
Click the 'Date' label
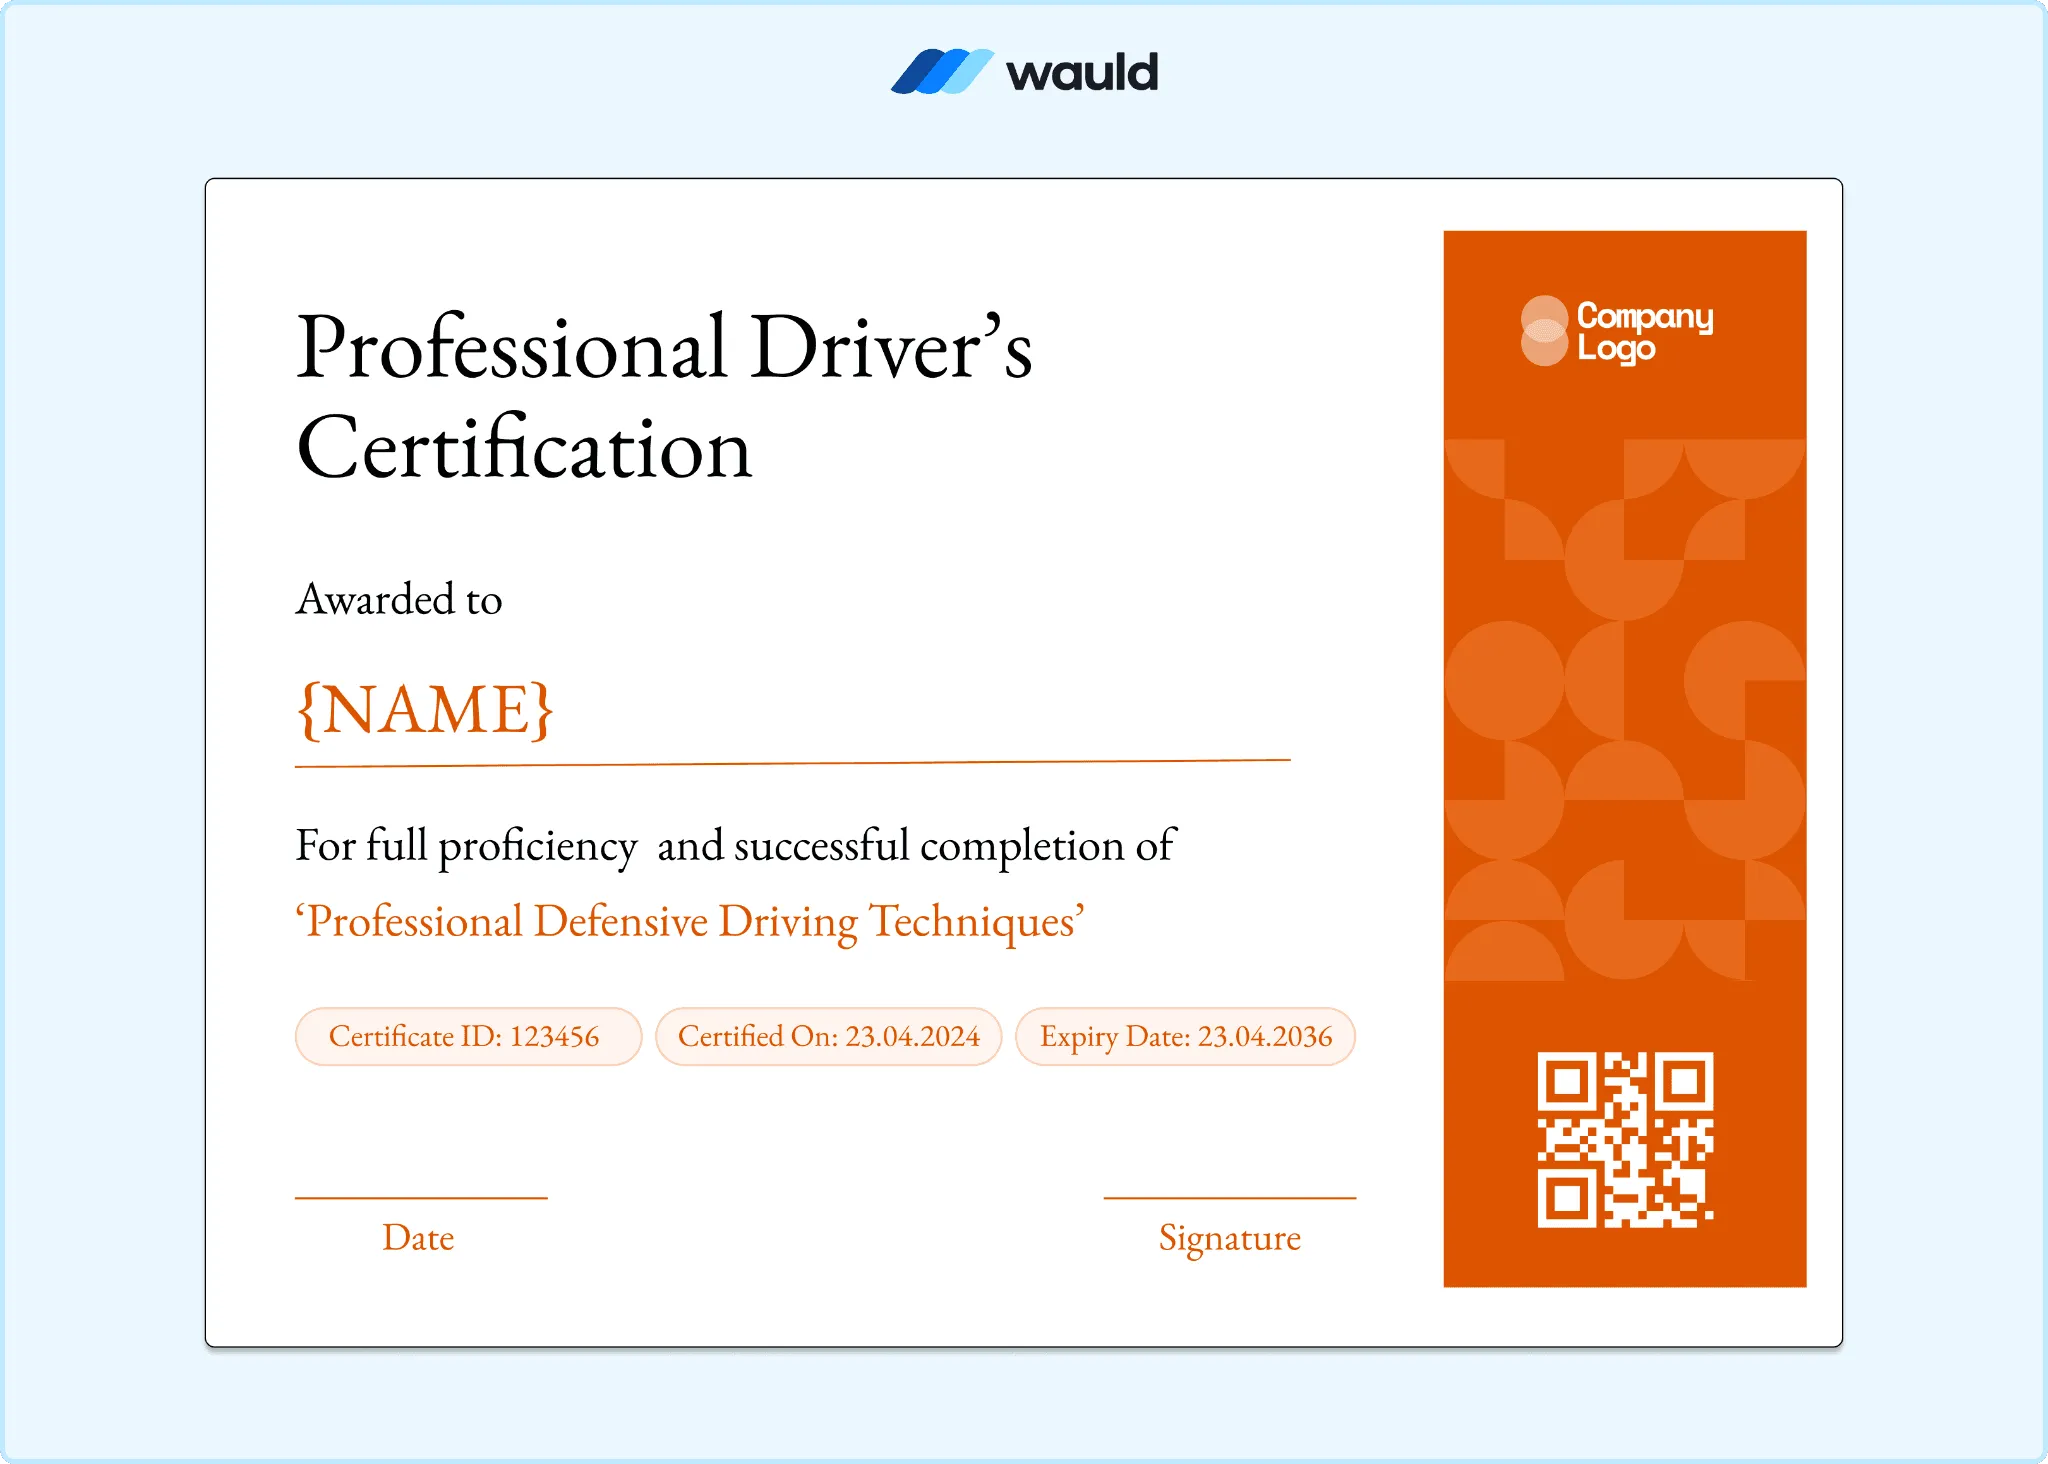pos(418,1238)
